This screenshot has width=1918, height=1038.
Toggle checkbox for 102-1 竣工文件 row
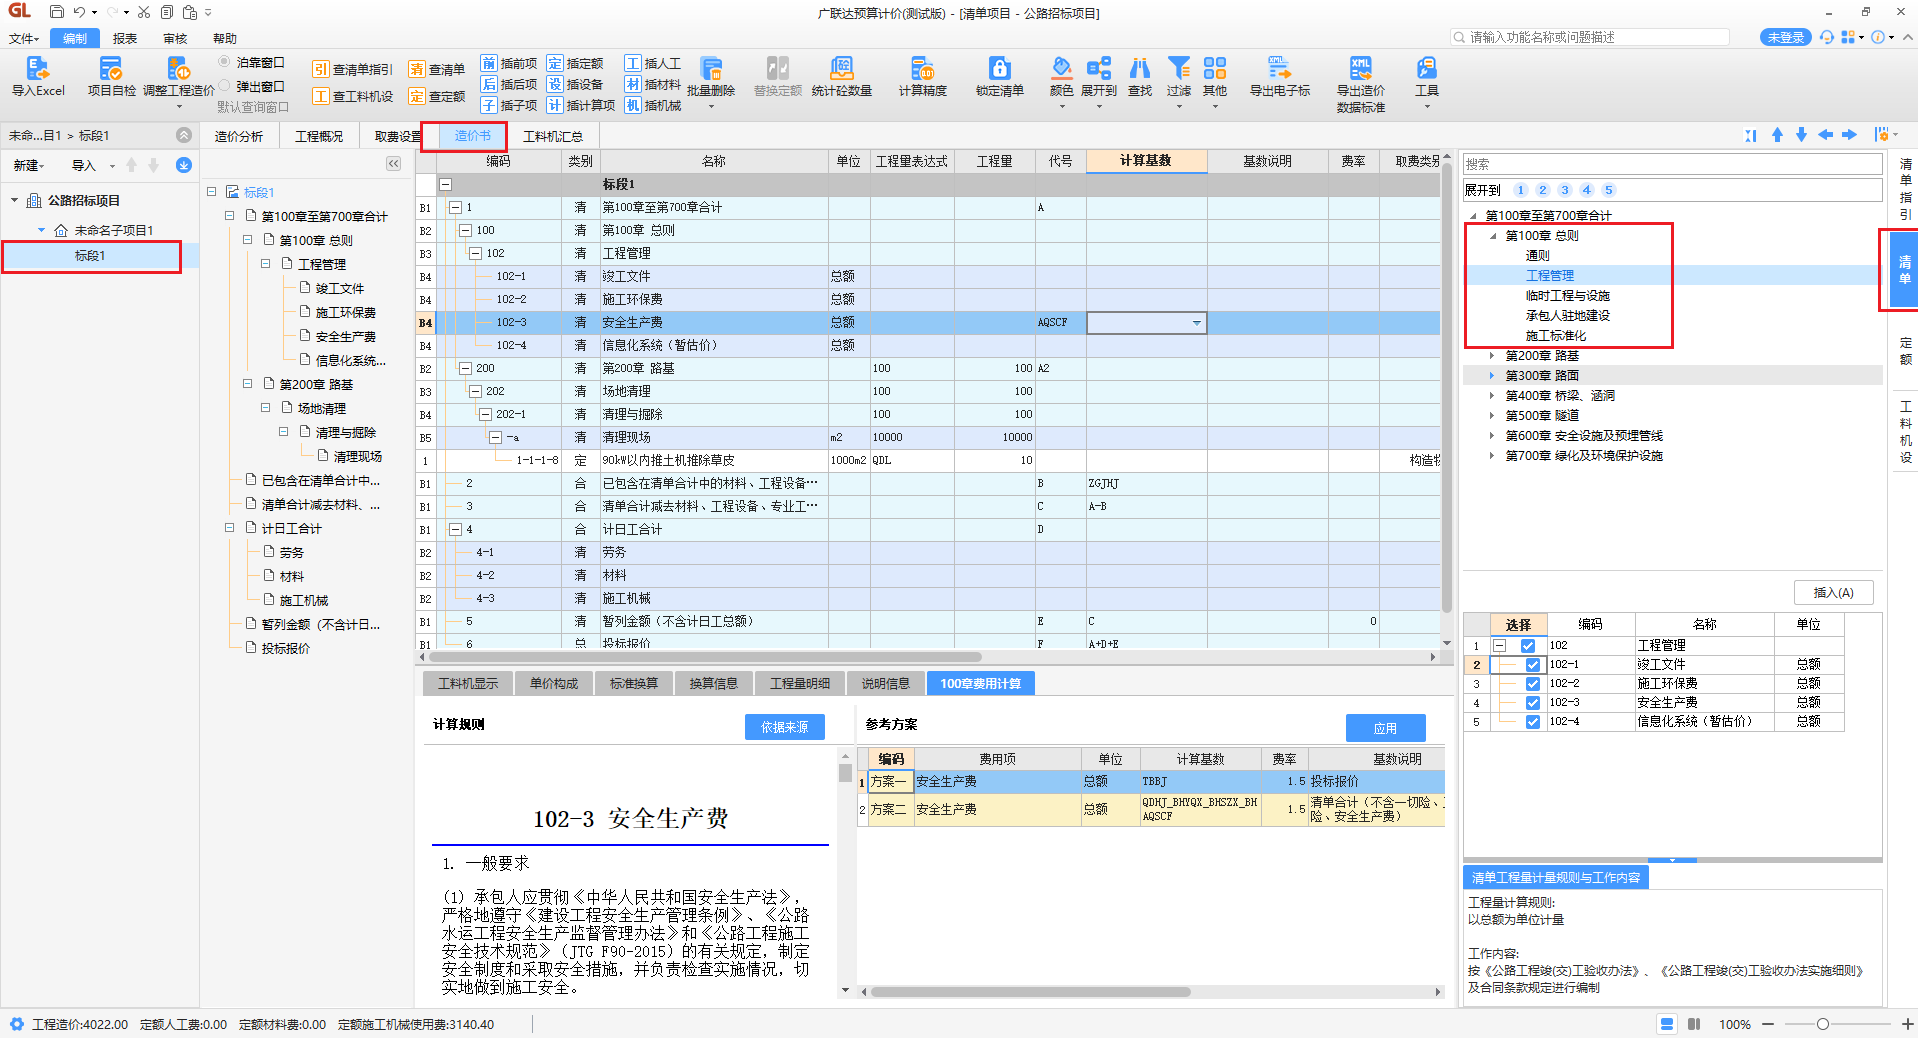pyautogui.click(x=1533, y=665)
